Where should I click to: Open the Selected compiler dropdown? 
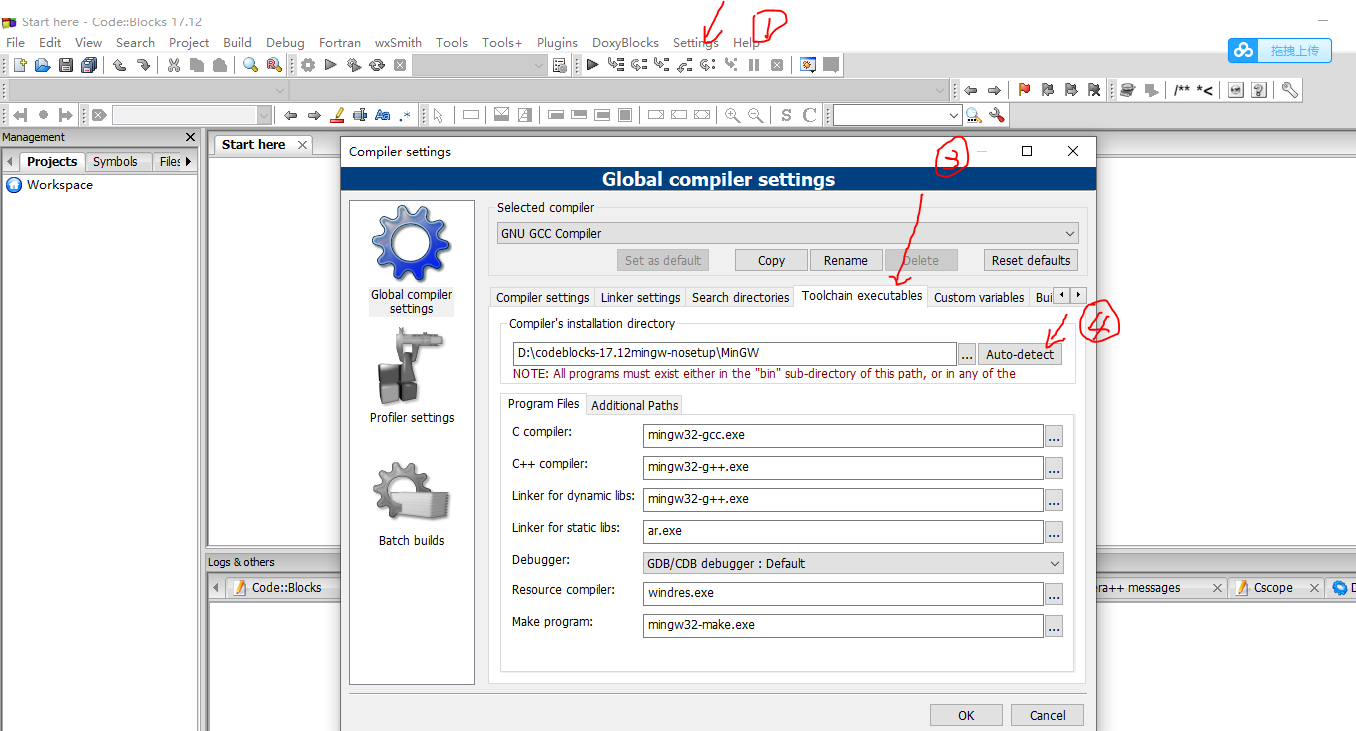tap(788, 233)
